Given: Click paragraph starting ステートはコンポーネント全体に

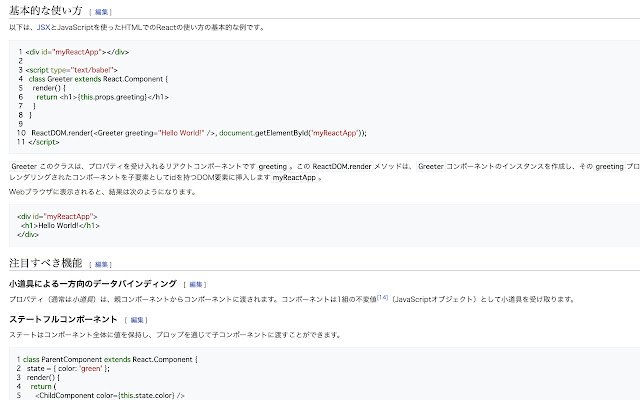Looking at the screenshot, I should (x=176, y=335).
